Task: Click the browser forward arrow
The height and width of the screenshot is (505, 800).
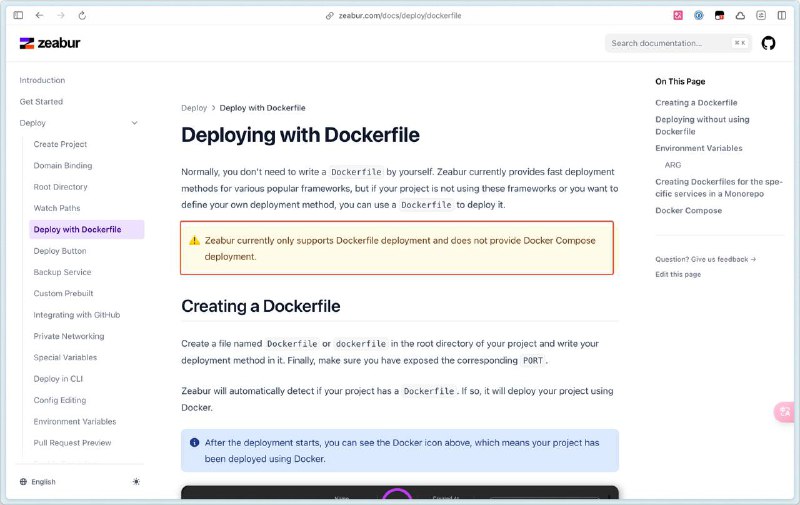Action: point(61,15)
